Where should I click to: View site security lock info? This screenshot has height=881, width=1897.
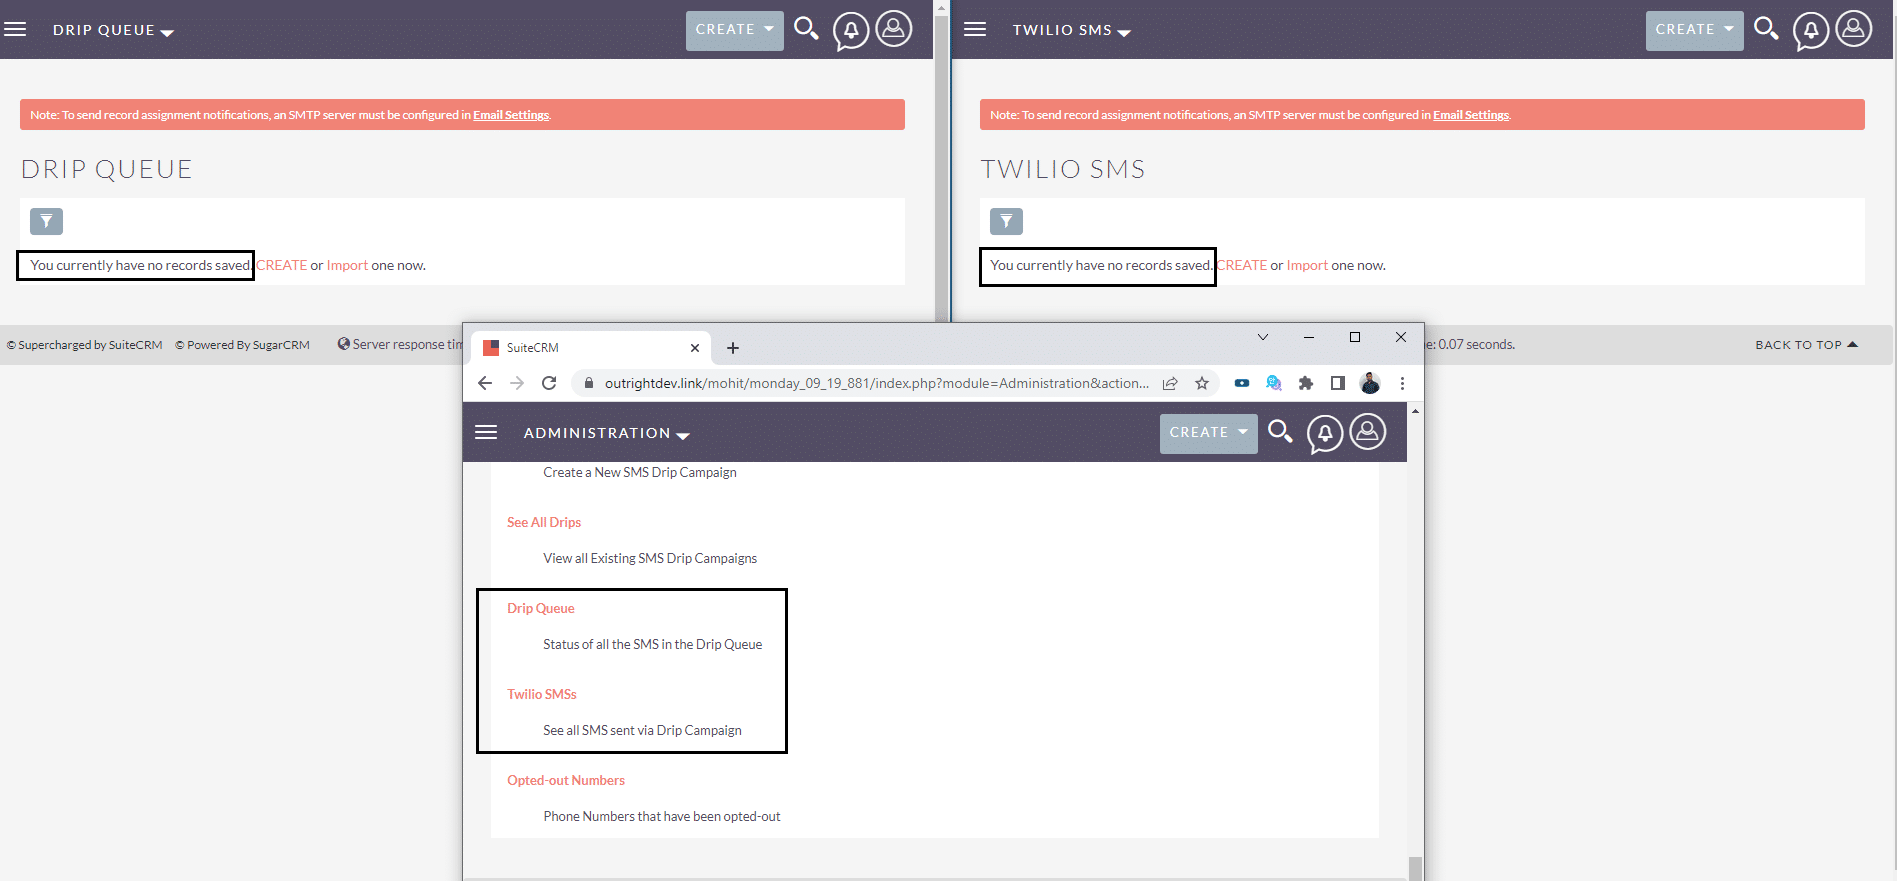[589, 383]
